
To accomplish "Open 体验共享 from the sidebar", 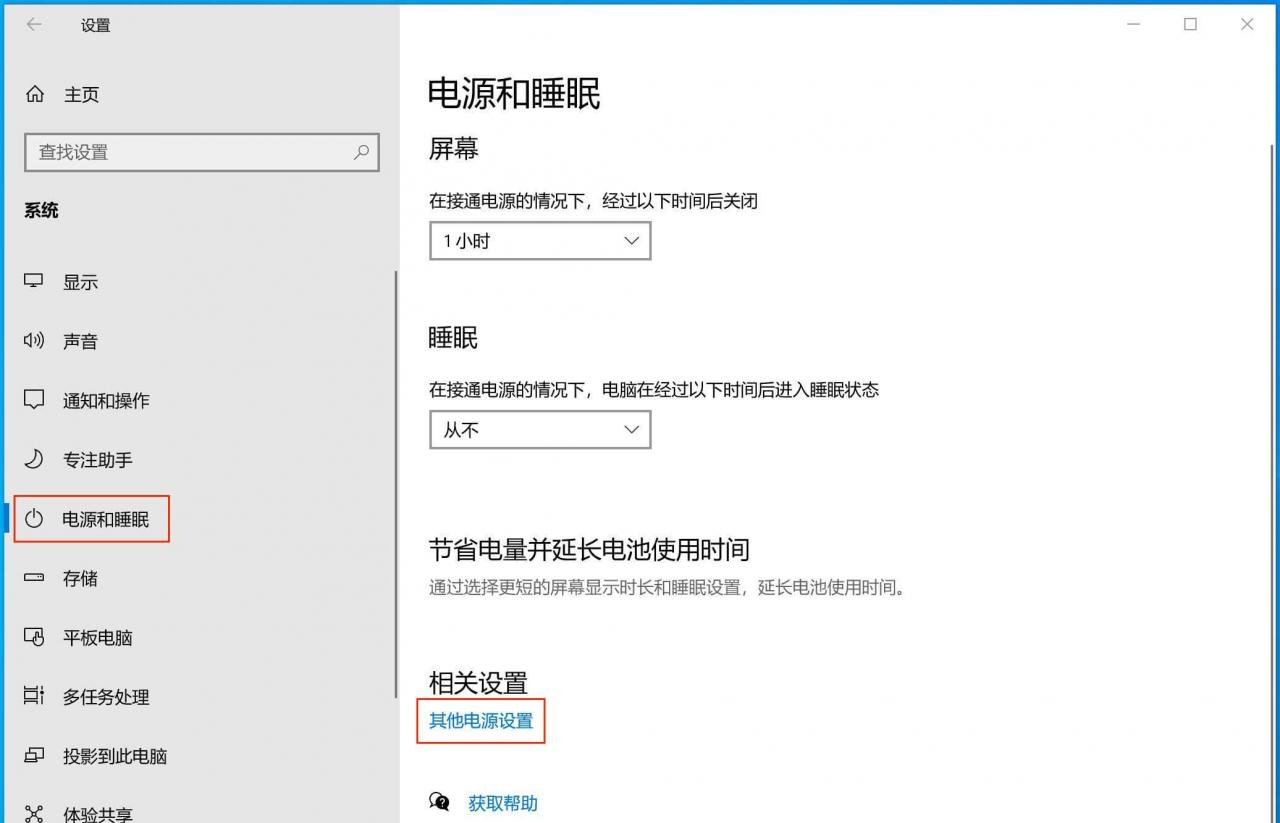I will (x=97, y=813).
